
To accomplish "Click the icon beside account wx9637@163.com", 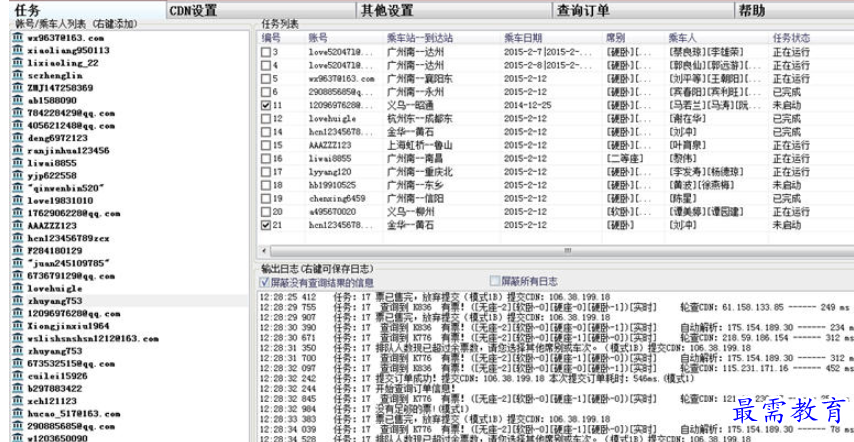I will [x=18, y=37].
